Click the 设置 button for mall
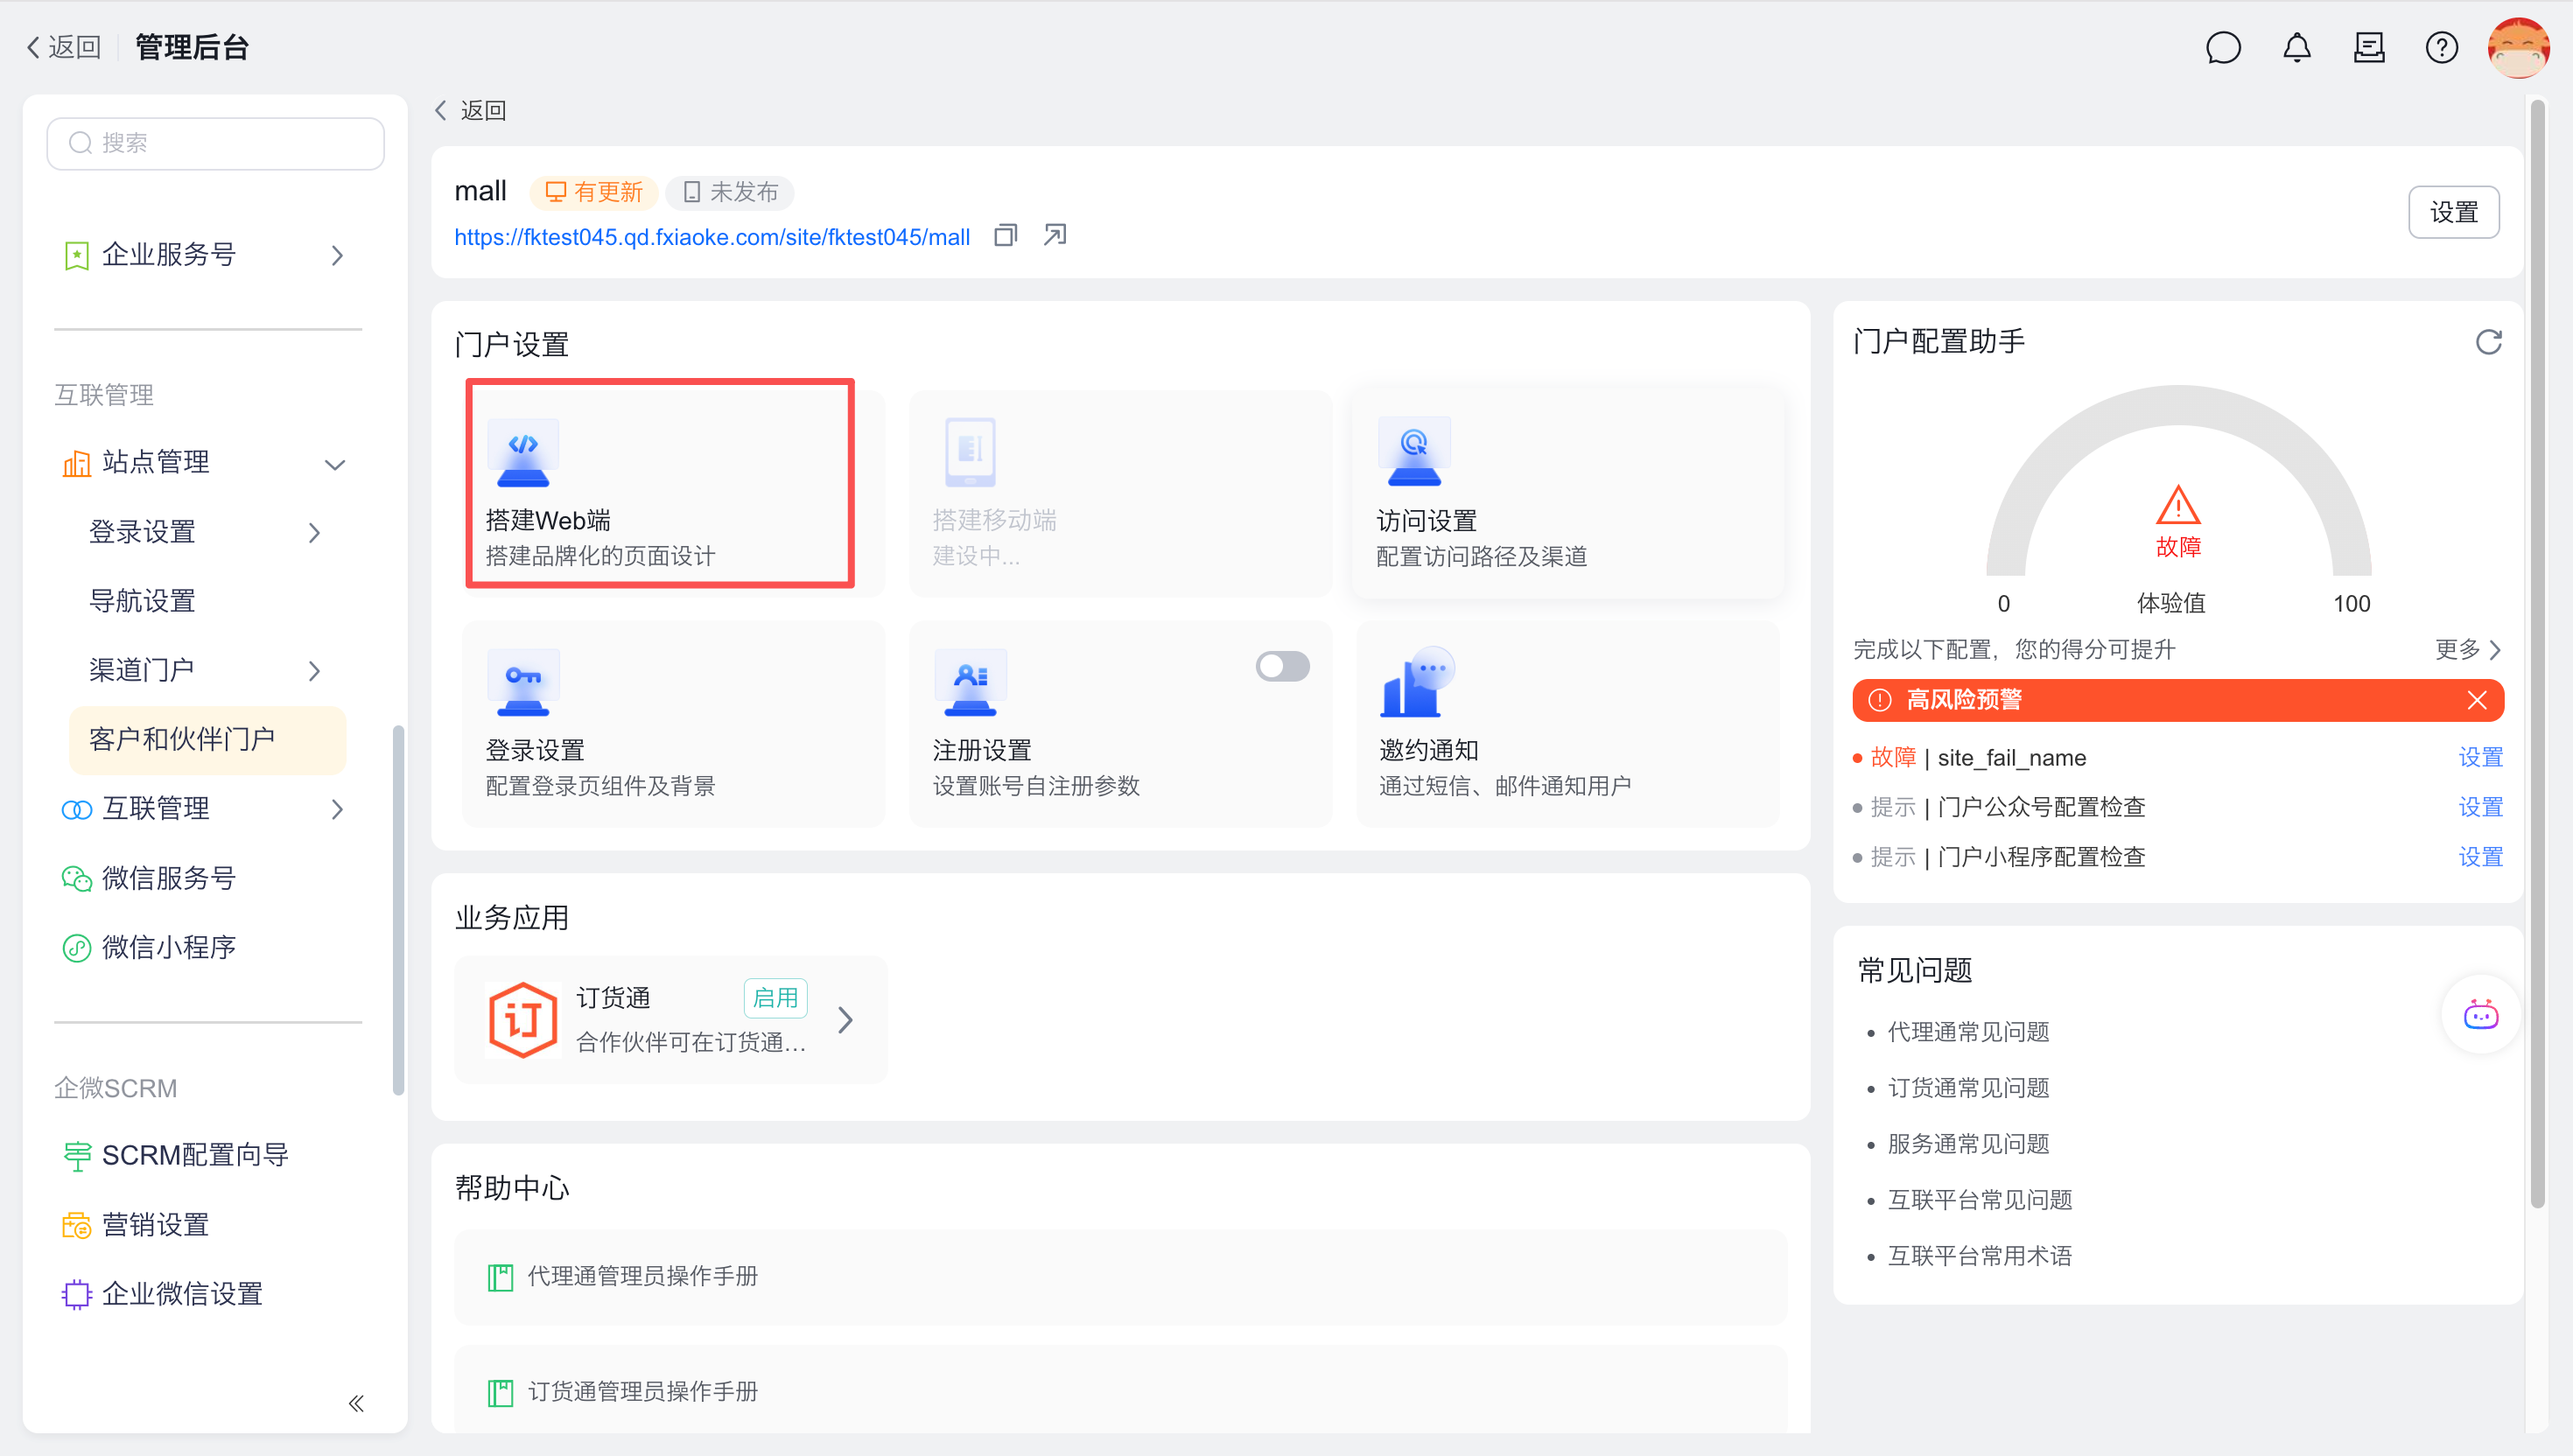This screenshot has width=2573, height=1456. [2453, 212]
